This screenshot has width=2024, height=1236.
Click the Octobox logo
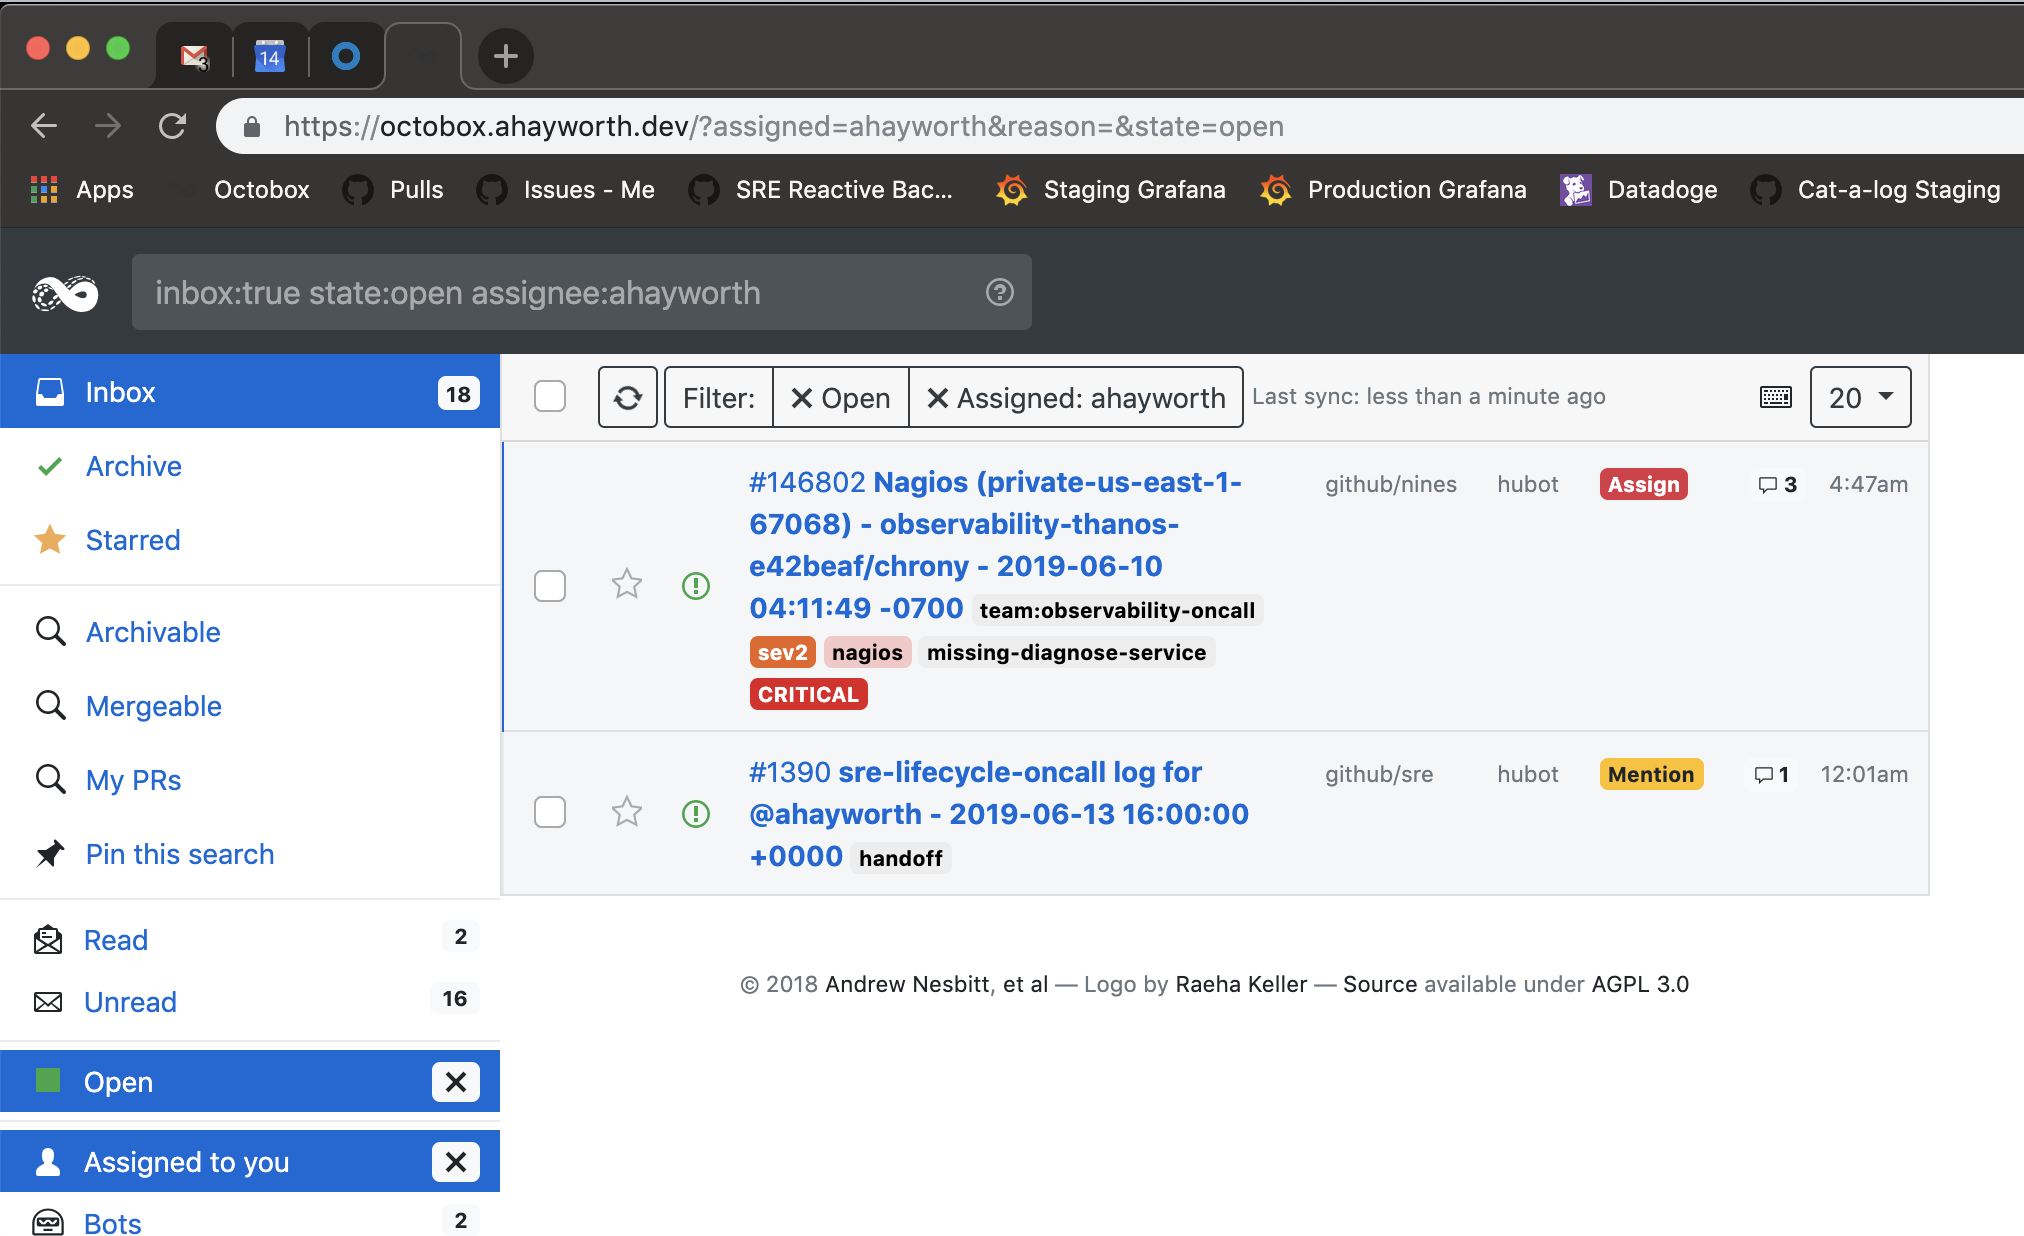66,293
